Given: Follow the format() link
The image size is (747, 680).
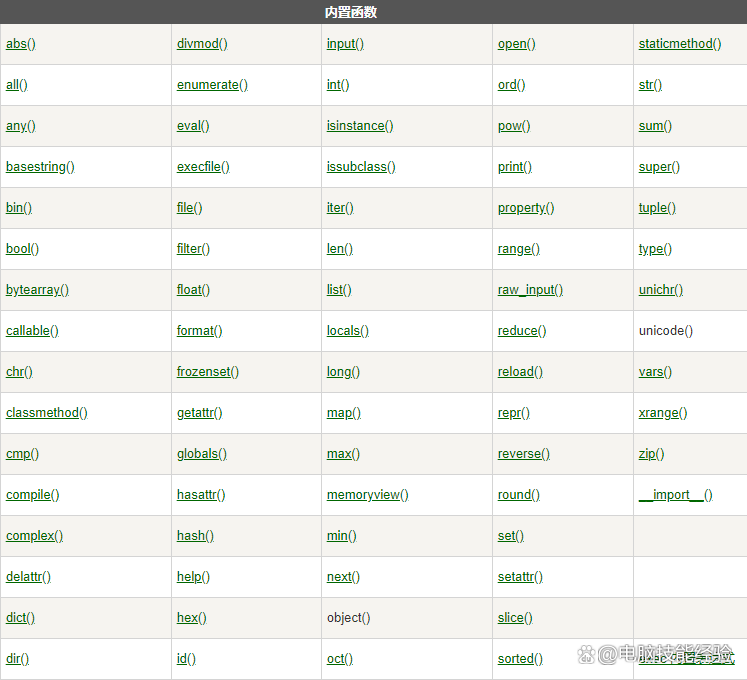Looking at the screenshot, I should coord(199,331).
